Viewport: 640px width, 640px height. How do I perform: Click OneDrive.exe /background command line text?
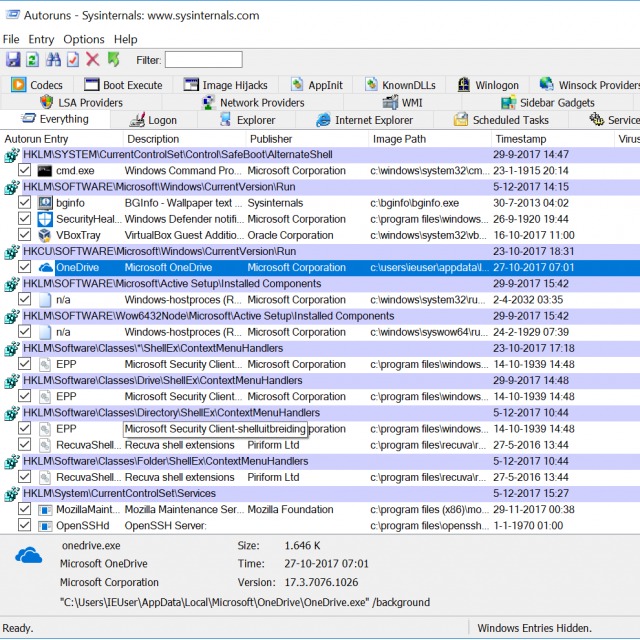pyautogui.click(x=244, y=602)
